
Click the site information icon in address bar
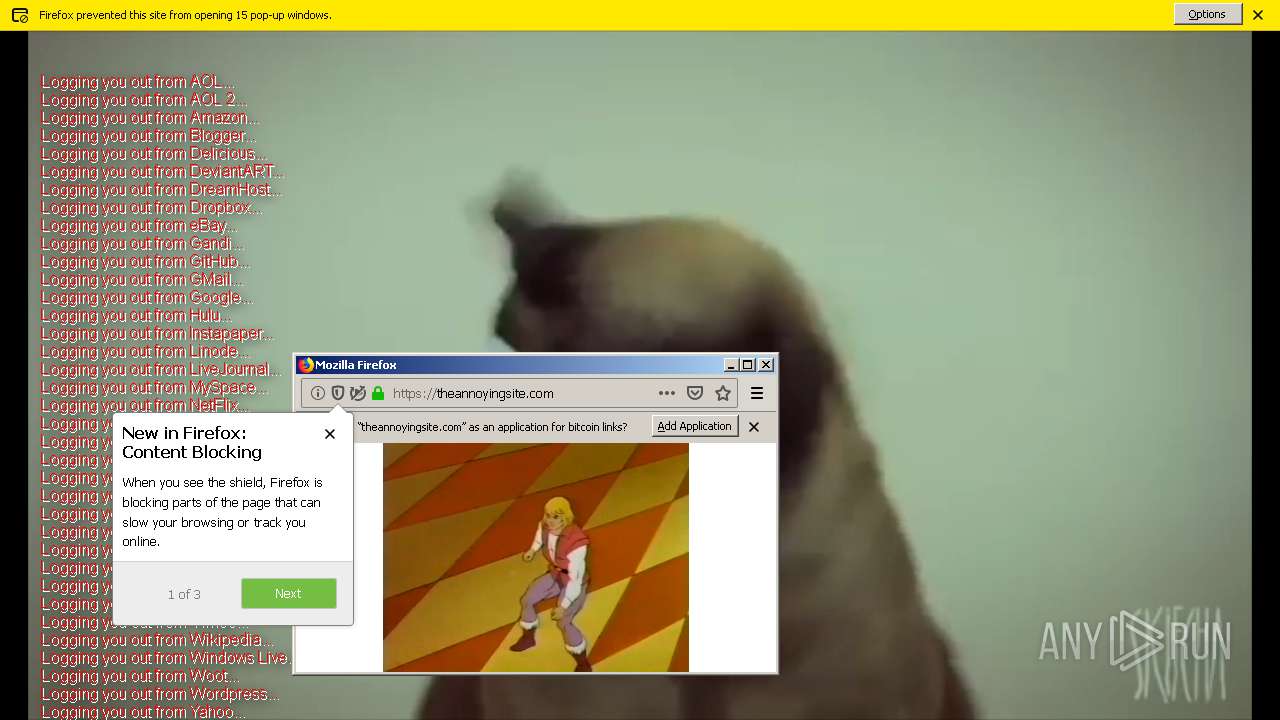[x=318, y=393]
